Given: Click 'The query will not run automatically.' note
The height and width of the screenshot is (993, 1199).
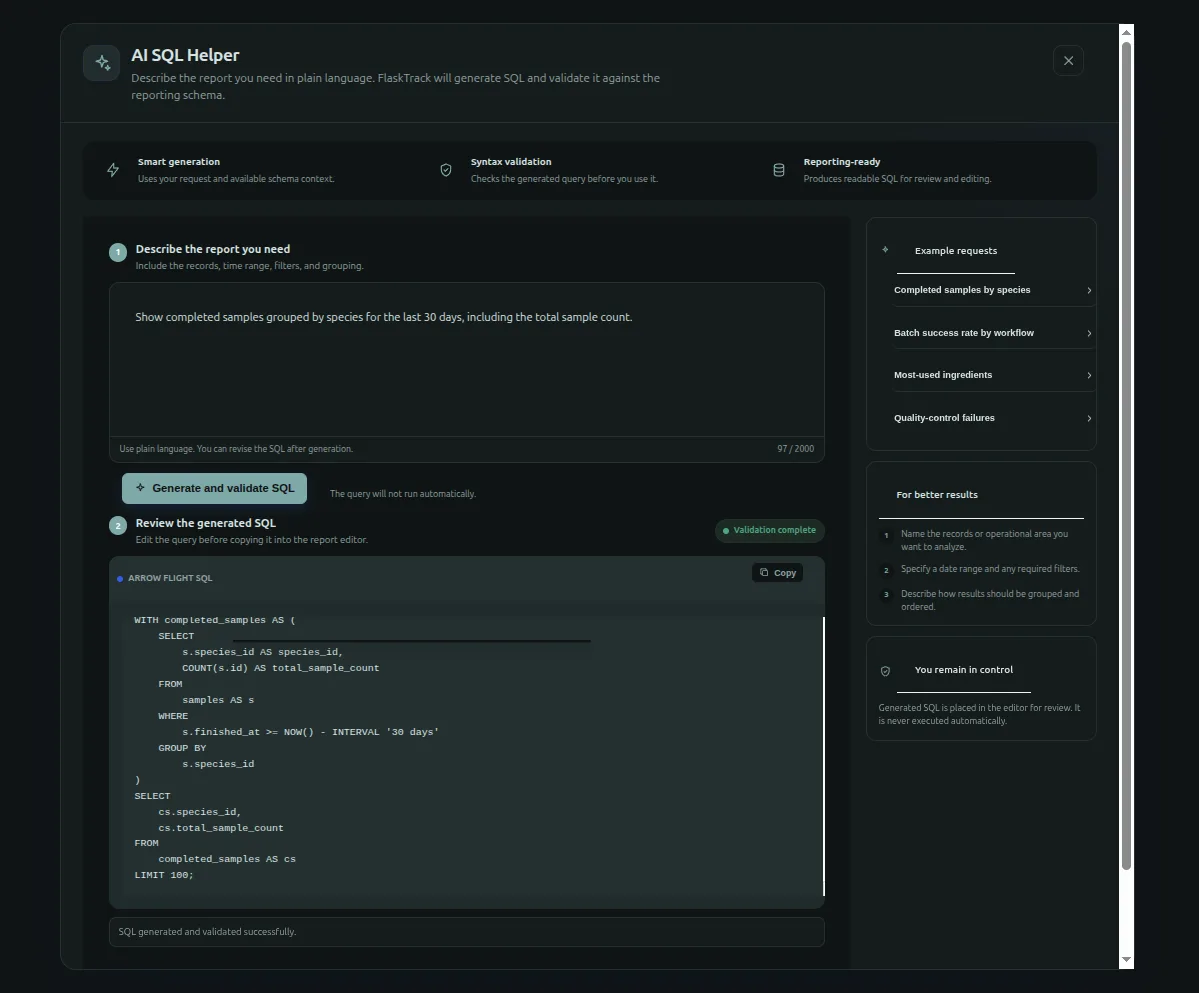Looking at the screenshot, I should (402, 494).
